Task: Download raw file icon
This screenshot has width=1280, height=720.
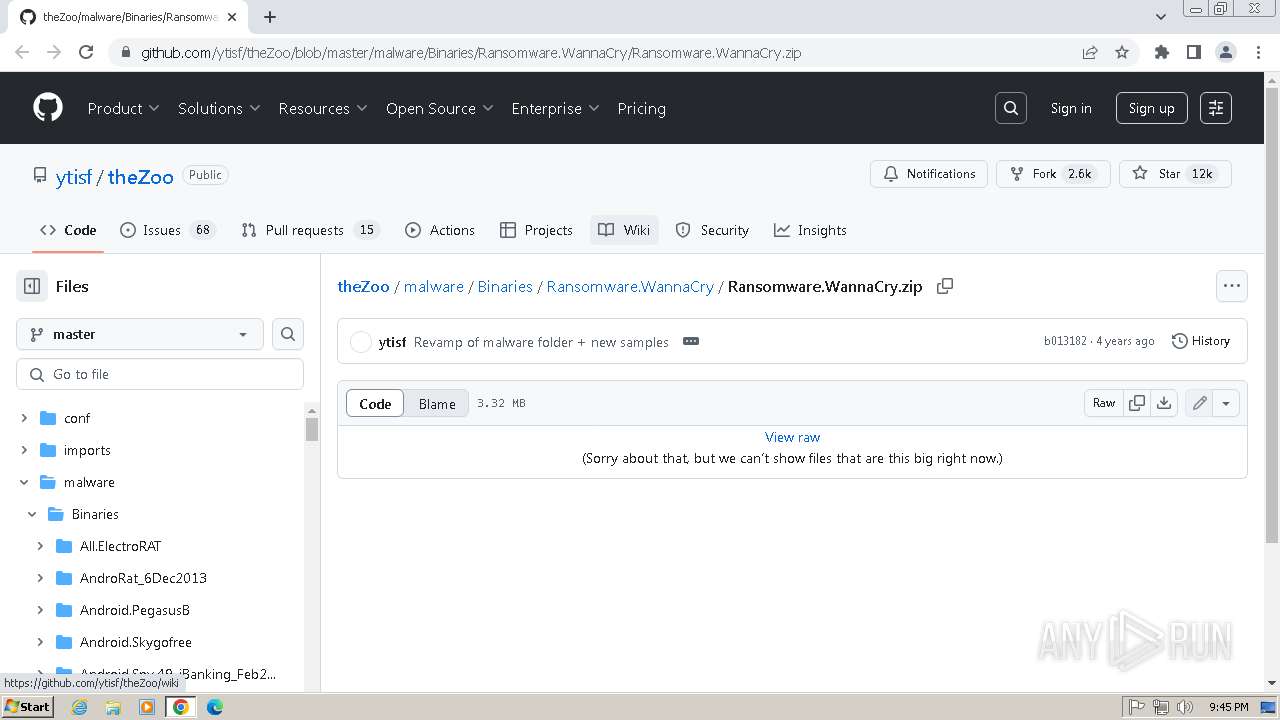Action: 1164,403
